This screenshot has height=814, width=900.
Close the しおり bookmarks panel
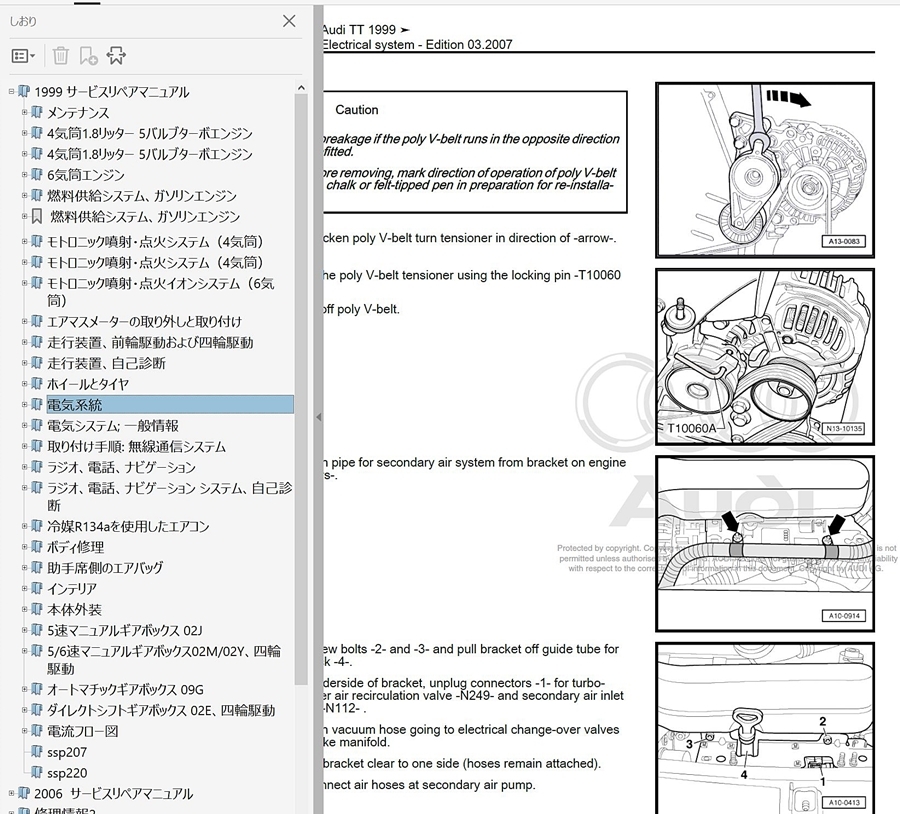pos(289,21)
